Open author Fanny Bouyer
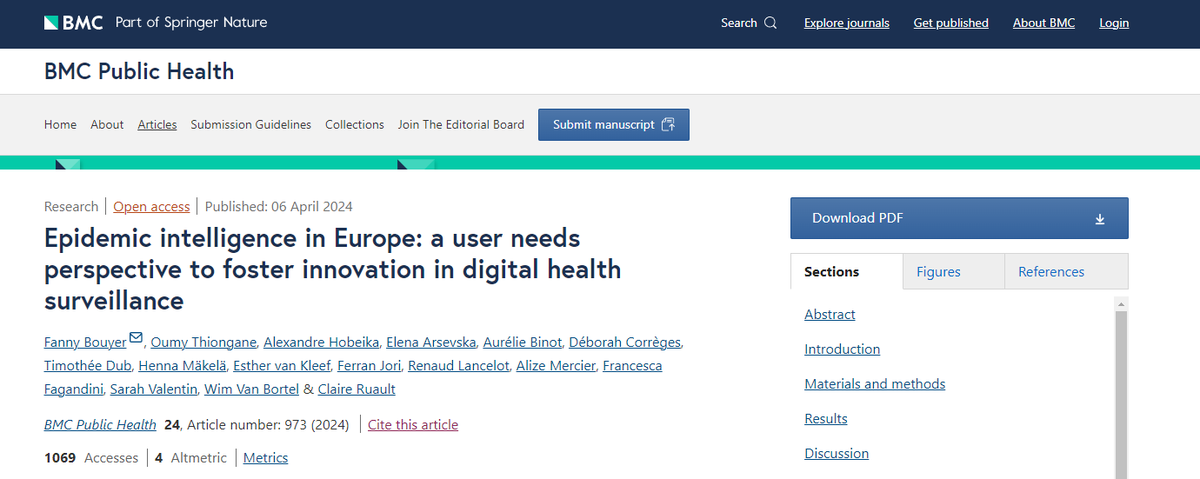Viewport: 1200px width, 479px height. (x=85, y=342)
